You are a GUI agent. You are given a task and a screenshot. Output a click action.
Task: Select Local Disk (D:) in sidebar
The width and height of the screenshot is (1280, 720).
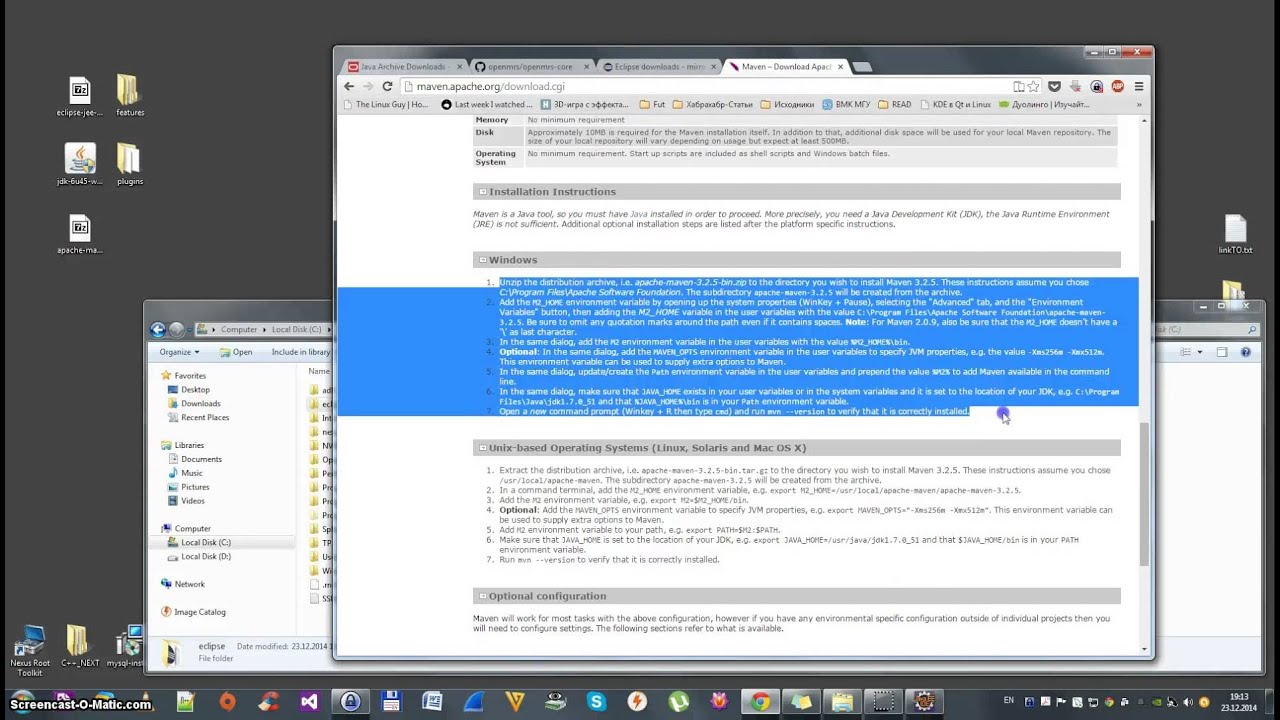(206, 556)
